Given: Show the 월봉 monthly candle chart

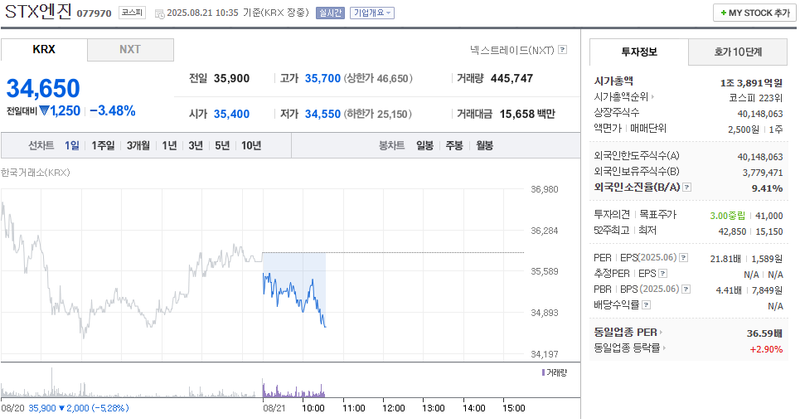Looking at the screenshot, I should point(485,145).
